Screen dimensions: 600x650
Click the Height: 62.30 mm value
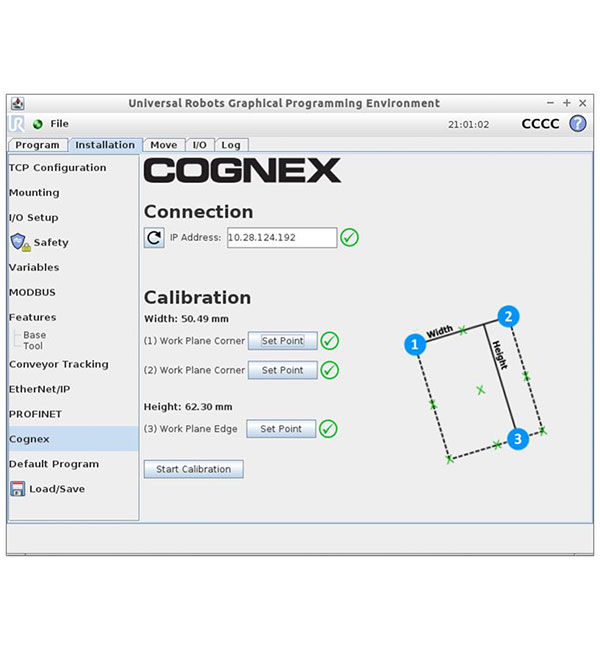pyautogui.click(x=188, y=407)
